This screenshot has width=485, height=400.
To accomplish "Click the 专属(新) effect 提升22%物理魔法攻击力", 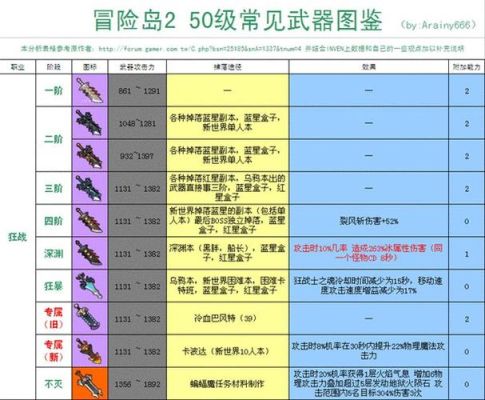I will (369, 351).
